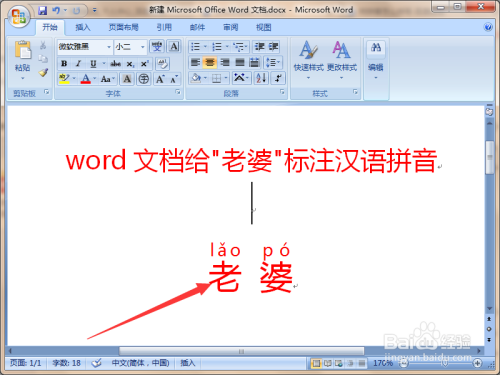The width and height of the screenshot is (500, 375).
Task: Open References (引用) tab
Action: tap(164, 27)
